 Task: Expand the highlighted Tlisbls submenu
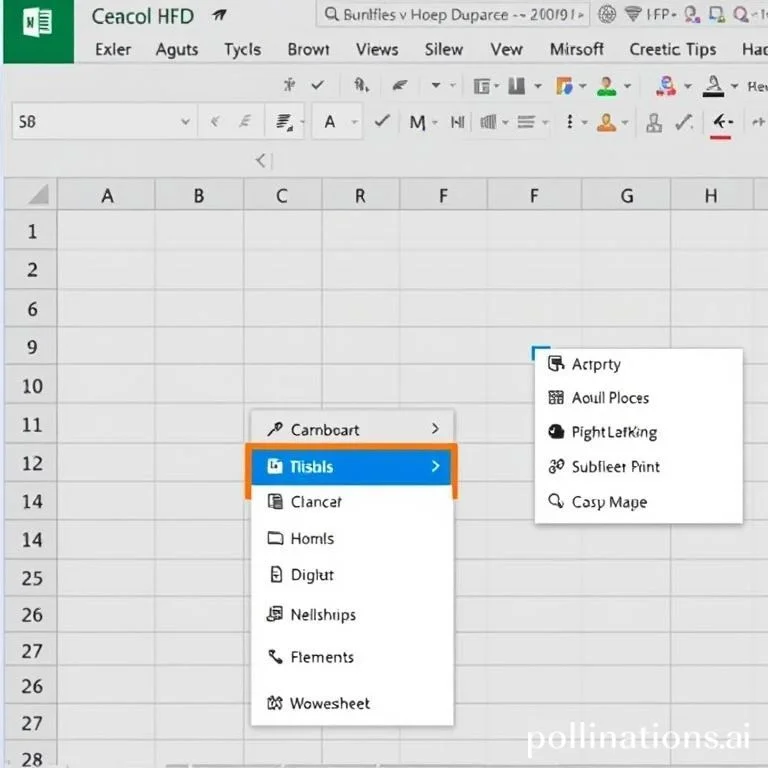pyautogui.click(x=435, y=466)
